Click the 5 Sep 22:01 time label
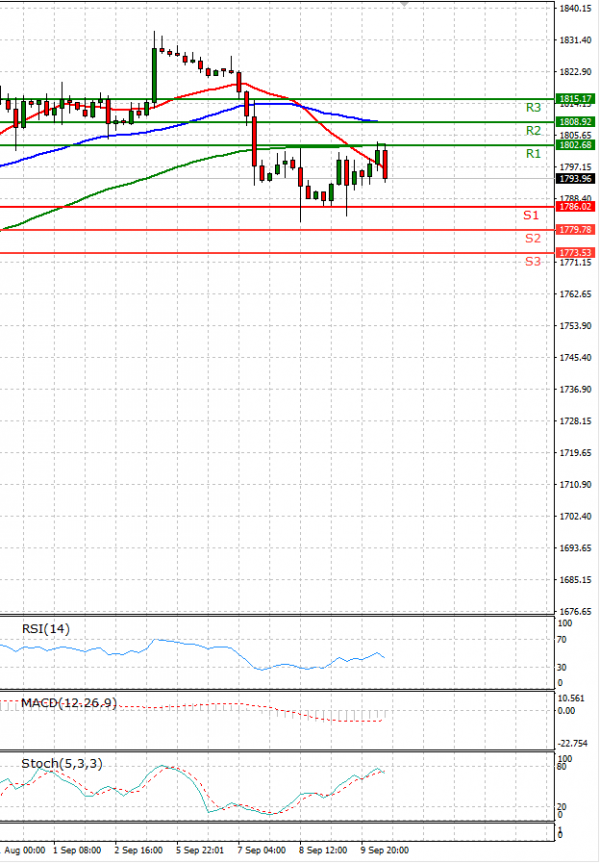This screenshot has height=863, width=600. (x=200, y=850)
